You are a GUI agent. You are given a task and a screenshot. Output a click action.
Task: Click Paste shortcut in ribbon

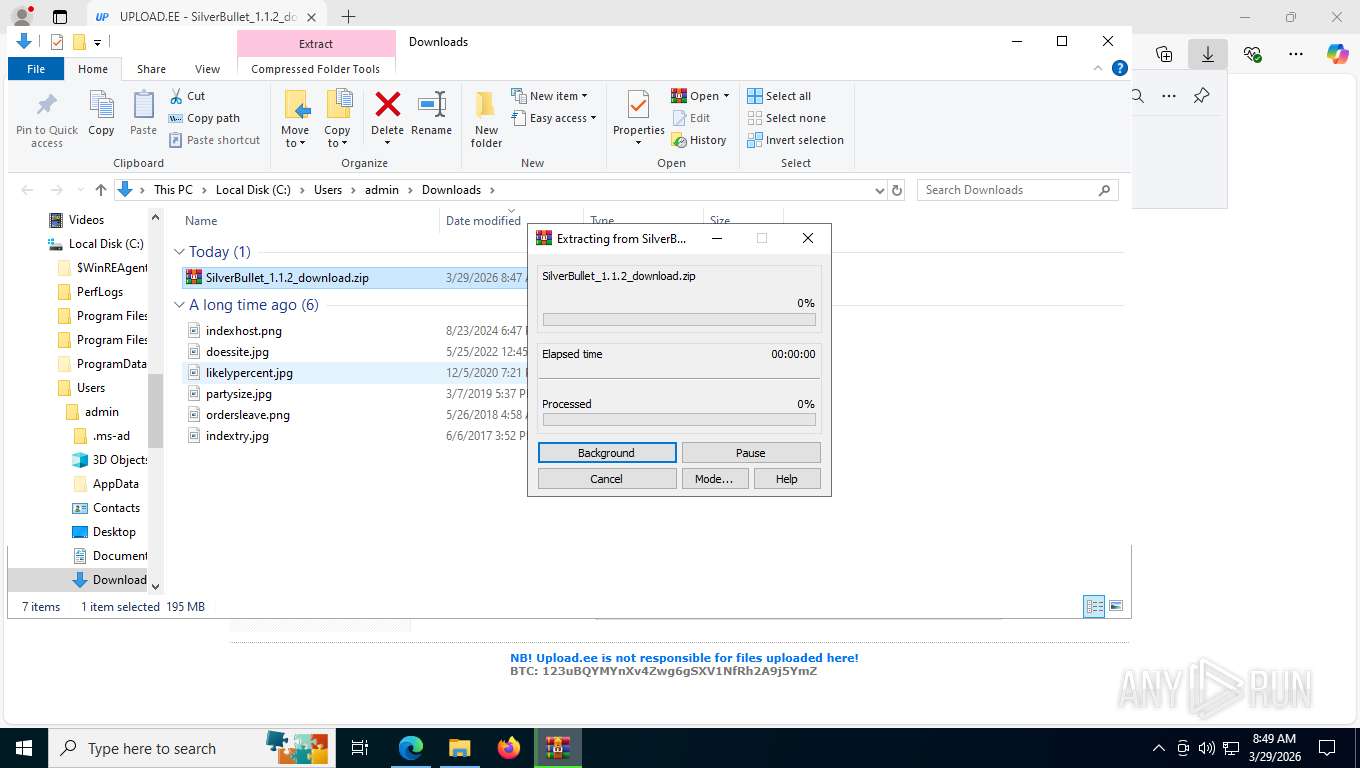pyautogui.click(x=214, y=140)
